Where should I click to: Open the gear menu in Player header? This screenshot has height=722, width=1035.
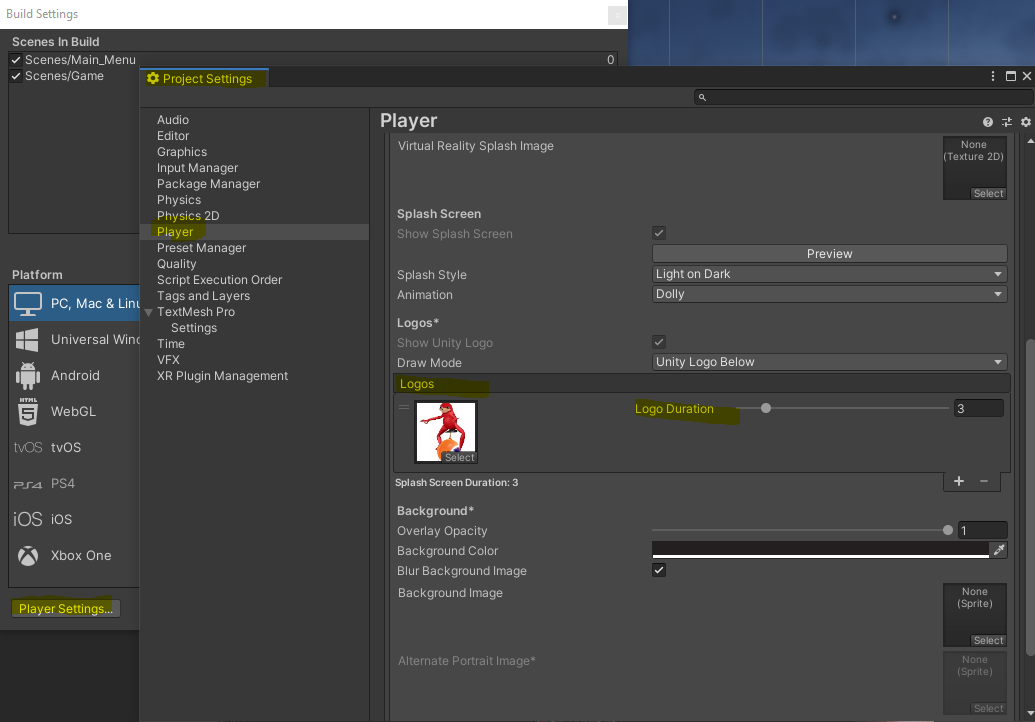[1026, 122]
